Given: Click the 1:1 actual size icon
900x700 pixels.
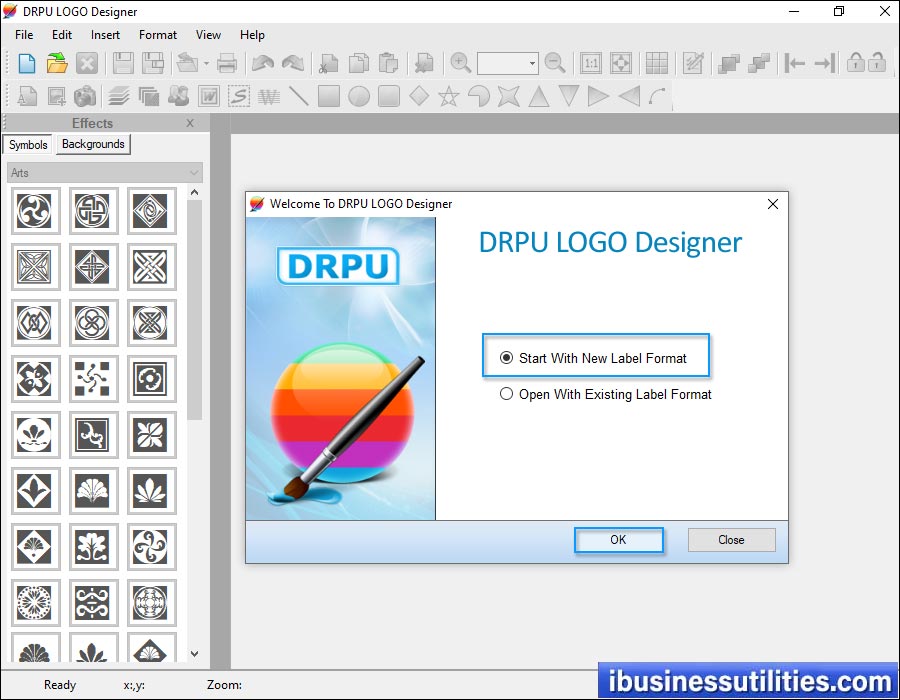Looking at the screenshot, I should (x=591, y=63).
